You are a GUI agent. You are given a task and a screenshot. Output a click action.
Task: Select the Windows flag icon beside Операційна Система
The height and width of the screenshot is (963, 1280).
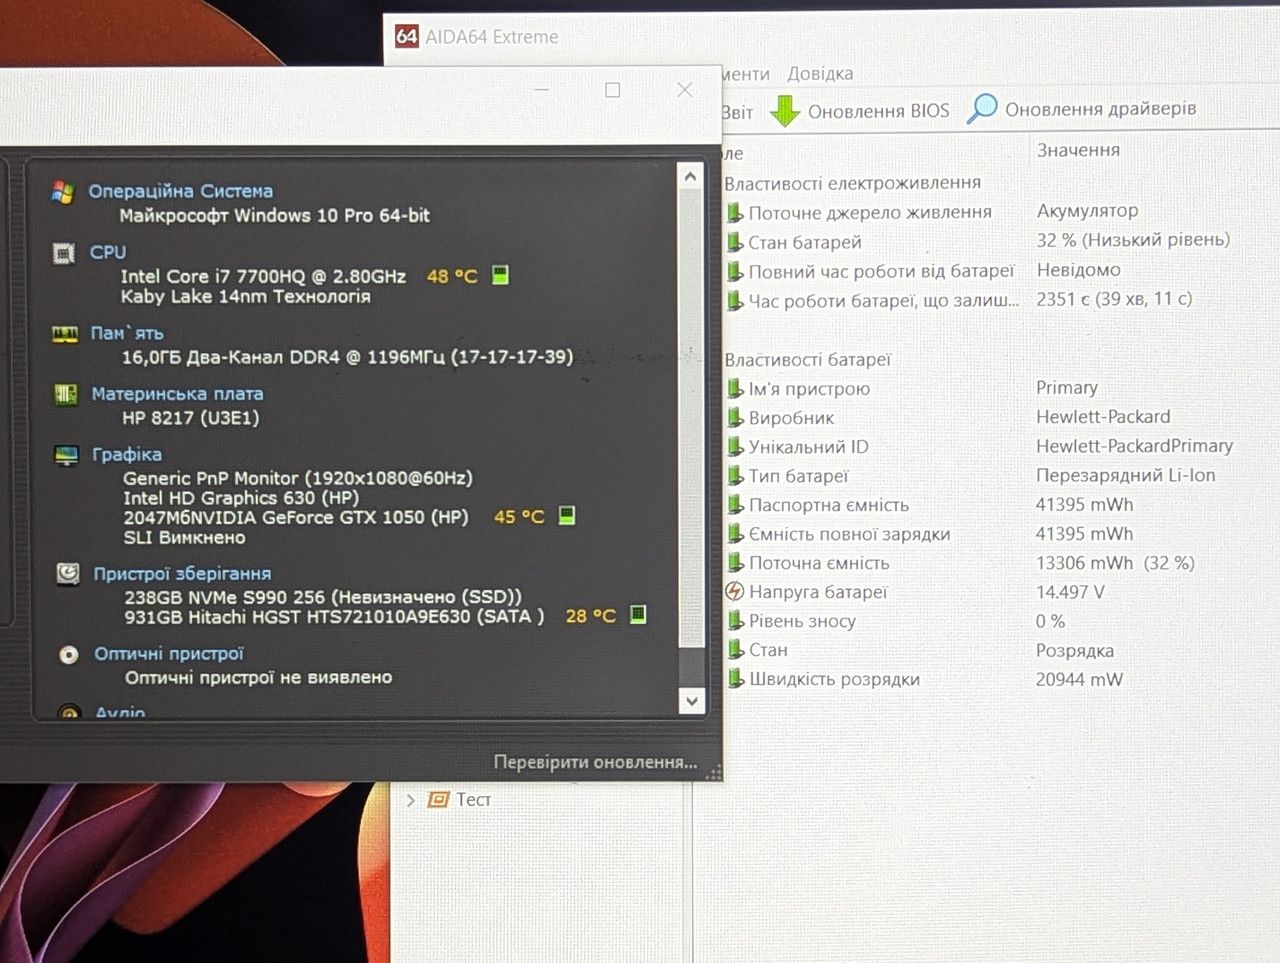pos(63,191)
